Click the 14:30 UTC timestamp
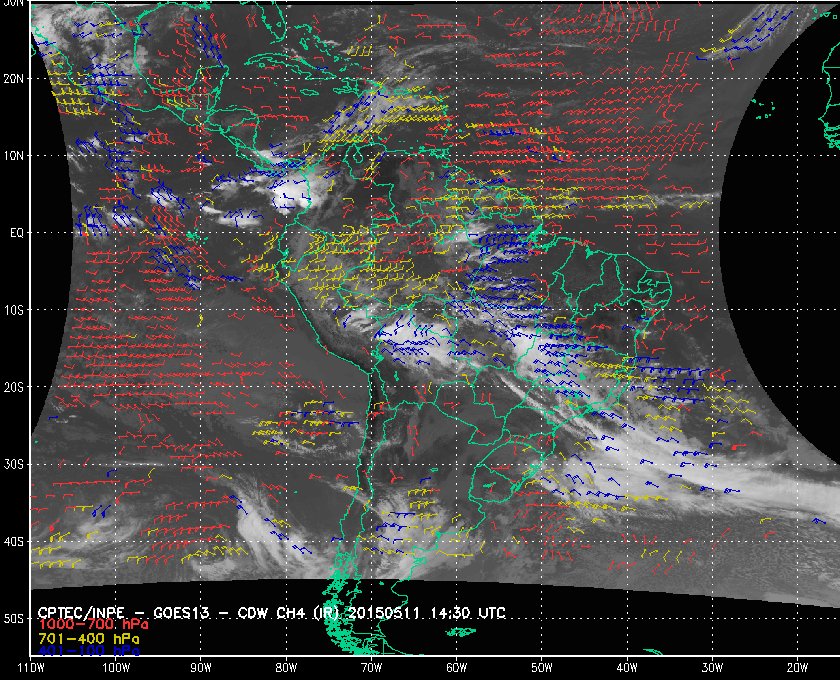Viewport: 840px width, 680px height. [468, 613]
